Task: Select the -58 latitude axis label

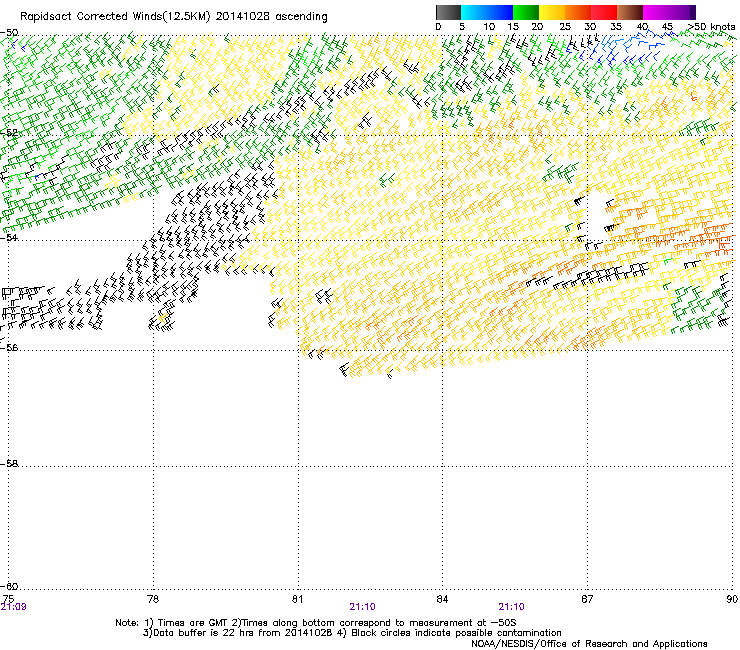Action: (9, 464)
